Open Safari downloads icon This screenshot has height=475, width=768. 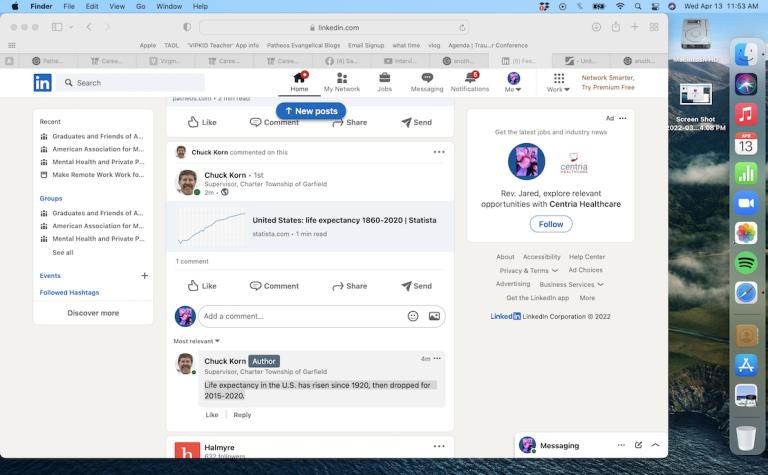596,27
